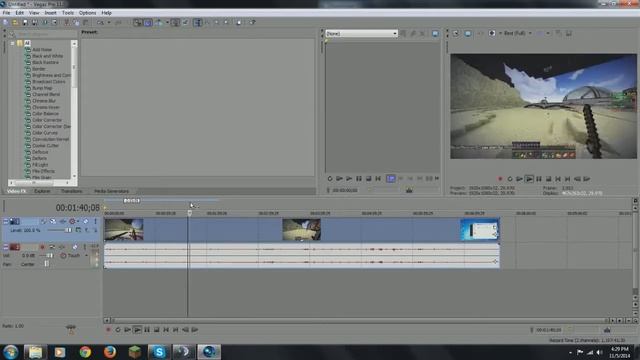Click audio track Vol slider
The image size is (640, 360).
pos(47,256)
